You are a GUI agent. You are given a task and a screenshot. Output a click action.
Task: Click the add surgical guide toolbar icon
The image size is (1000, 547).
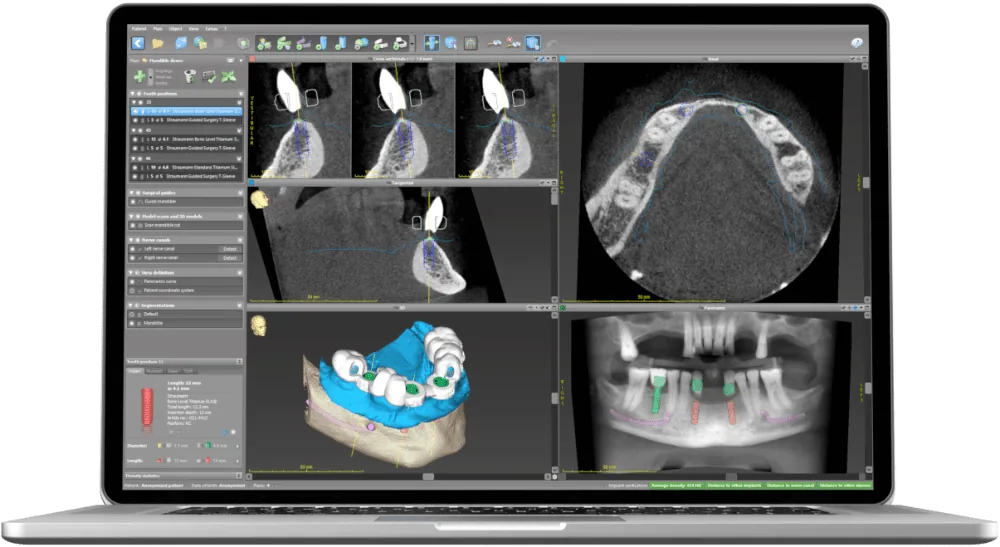pyautogui.click(x=399, y=43)
